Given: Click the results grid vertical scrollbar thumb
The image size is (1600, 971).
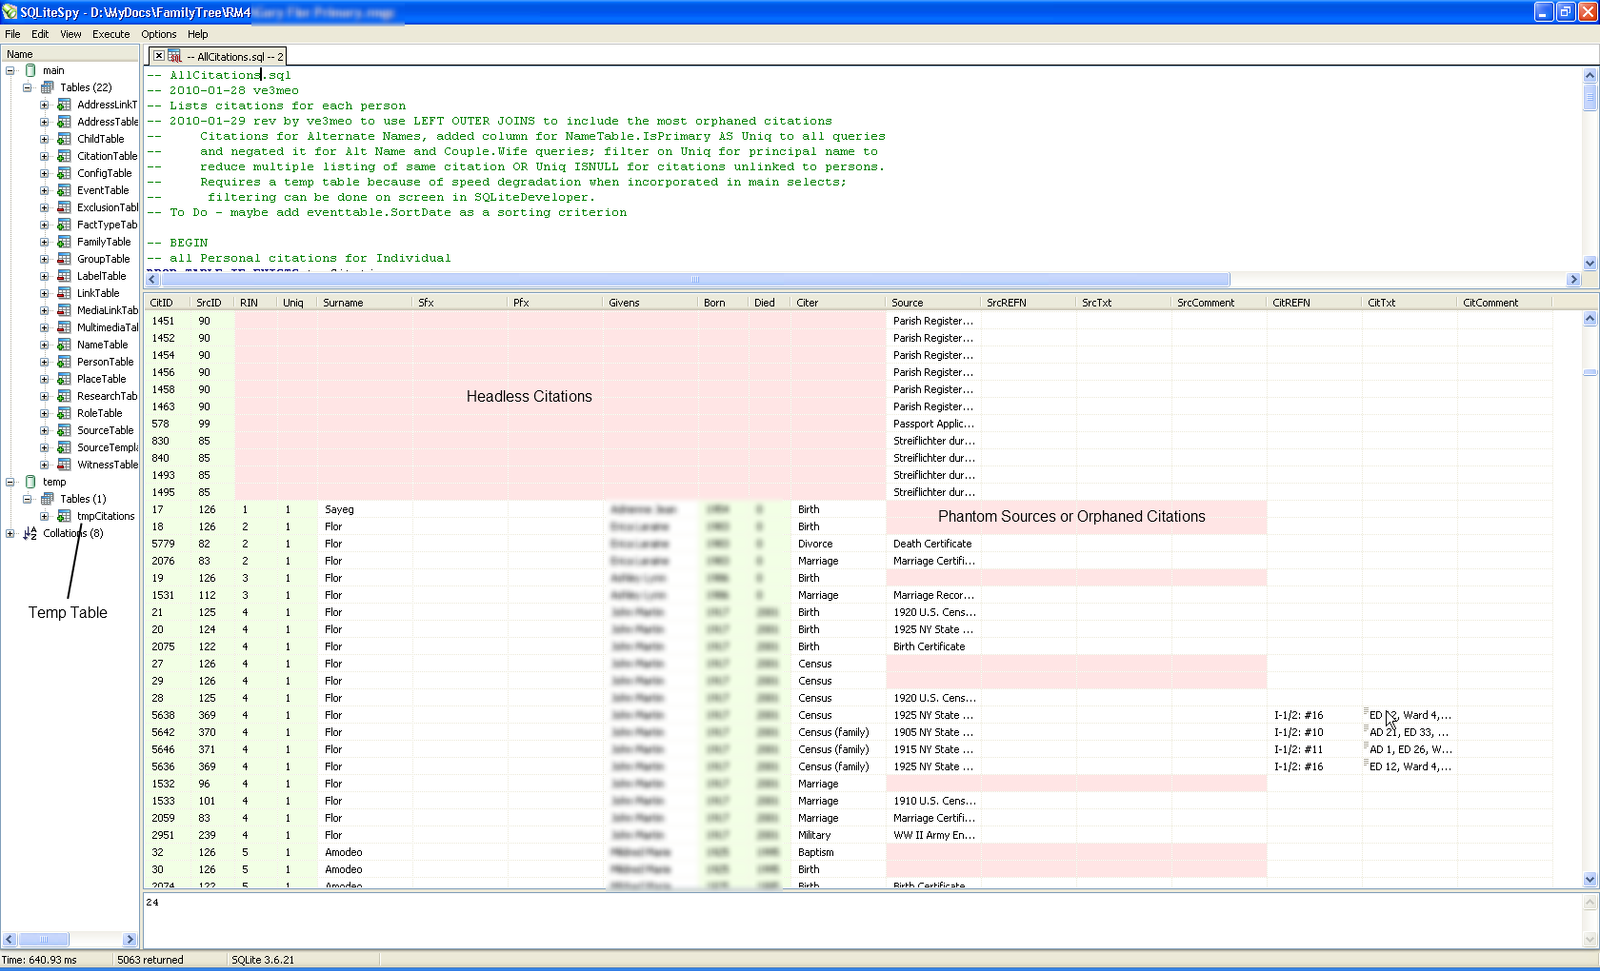Looking at the screenshot, I should tap(1590, 372).
